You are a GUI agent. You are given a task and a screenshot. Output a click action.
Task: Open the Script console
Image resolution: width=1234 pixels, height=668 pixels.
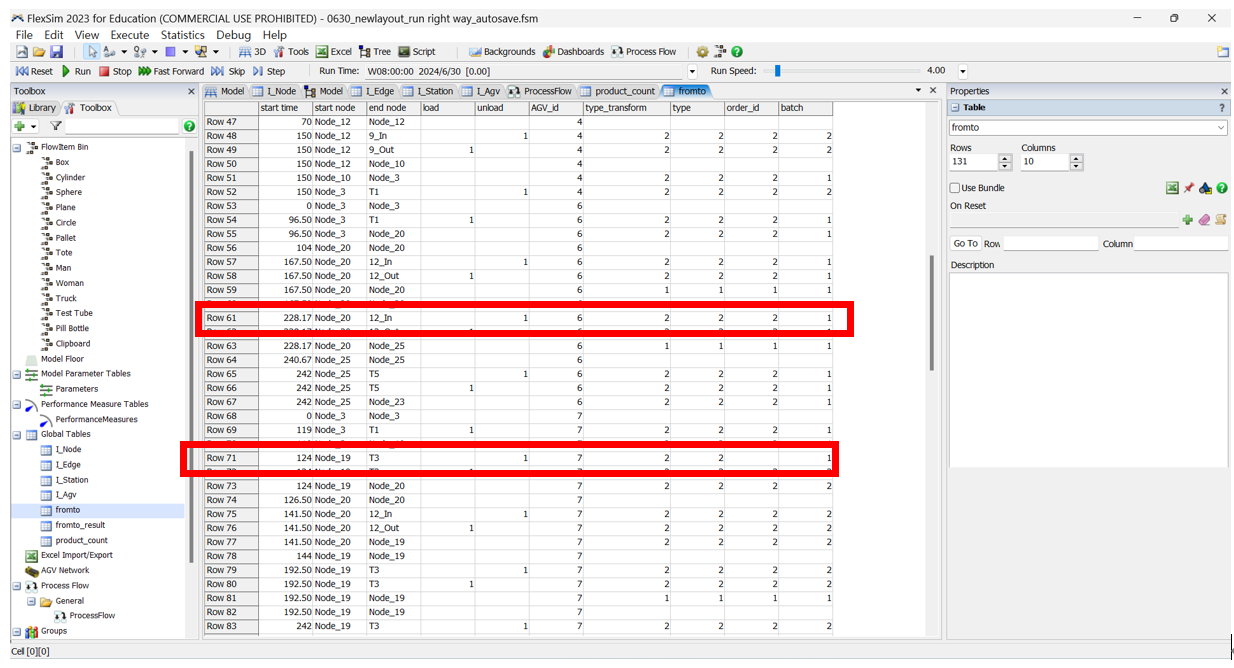[417, 52]
